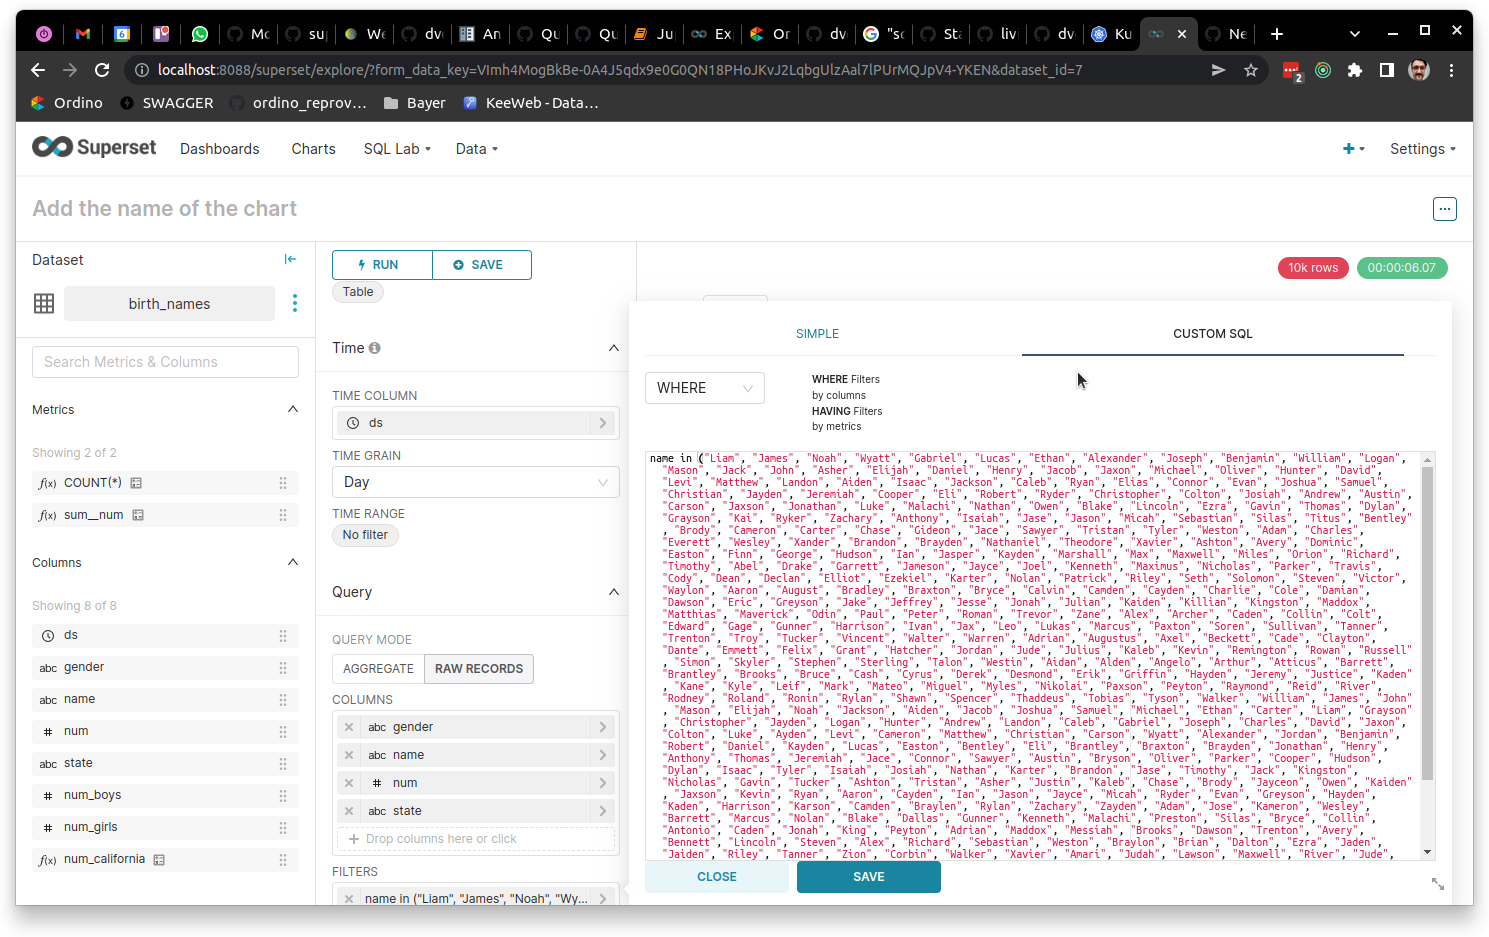Open the Settings dropdown

click(x=1422, y=148)
